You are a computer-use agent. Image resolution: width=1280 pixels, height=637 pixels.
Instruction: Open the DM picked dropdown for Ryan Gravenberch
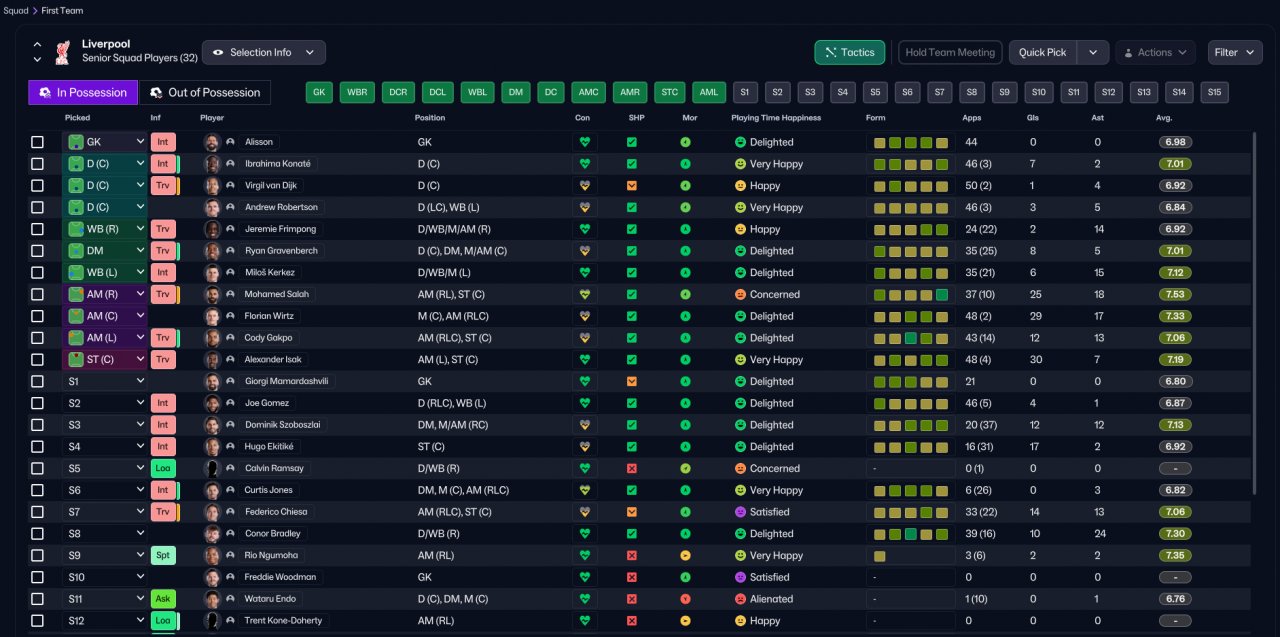coord(105,250)
